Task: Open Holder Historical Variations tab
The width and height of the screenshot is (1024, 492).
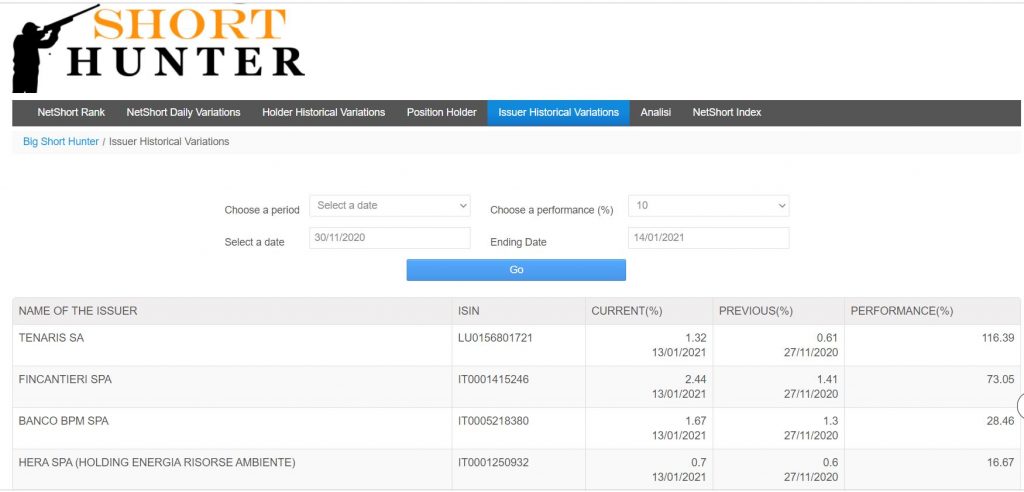Action: pyautogui.click(x=323, y=112)
